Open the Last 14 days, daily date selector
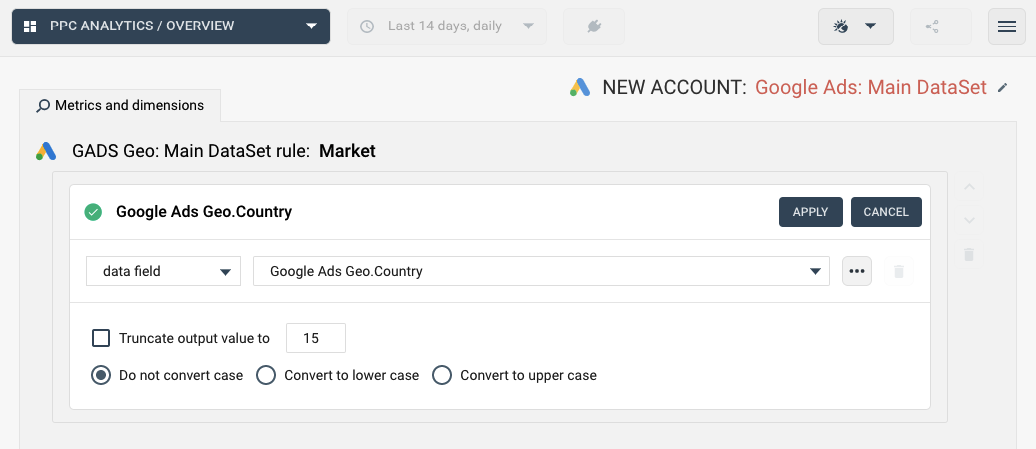 coord(447,26)
